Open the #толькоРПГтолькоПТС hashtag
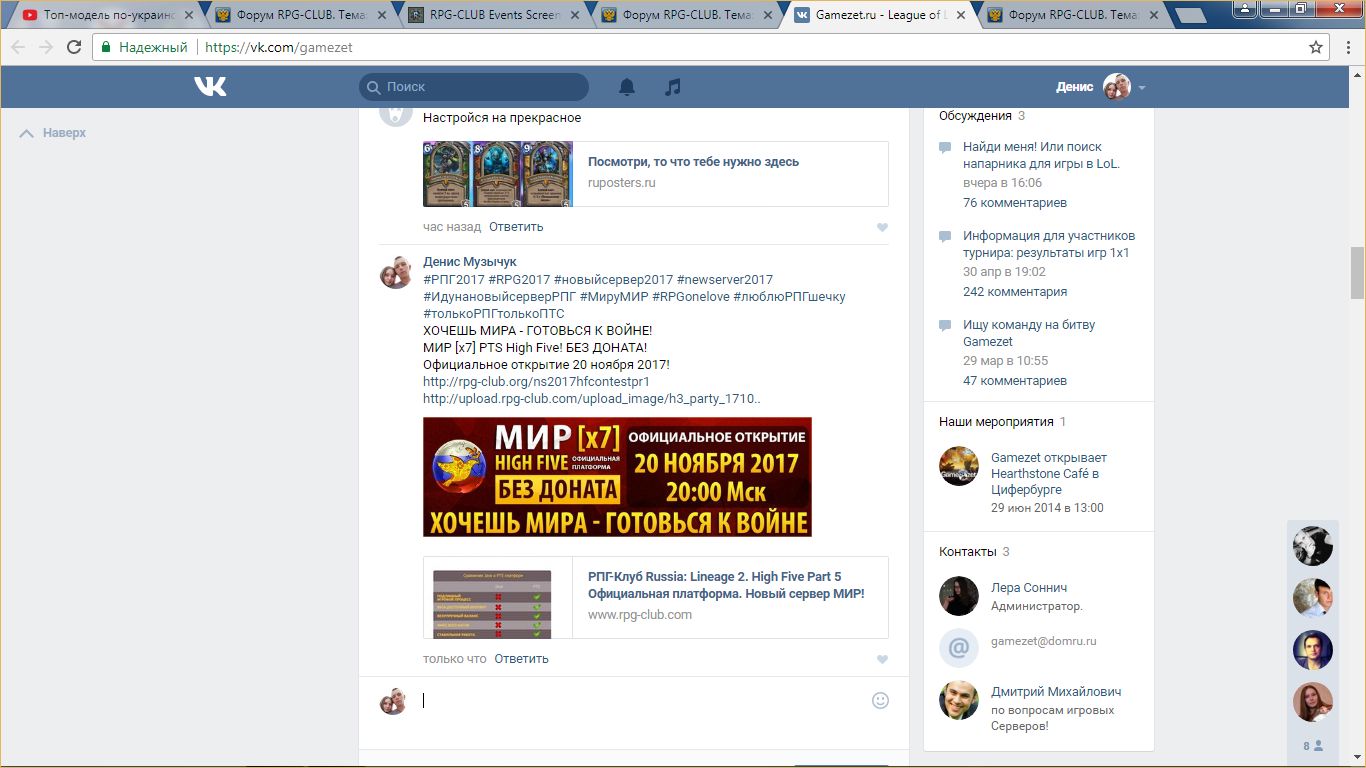1366x768 pixels. (x=494, y=314)
